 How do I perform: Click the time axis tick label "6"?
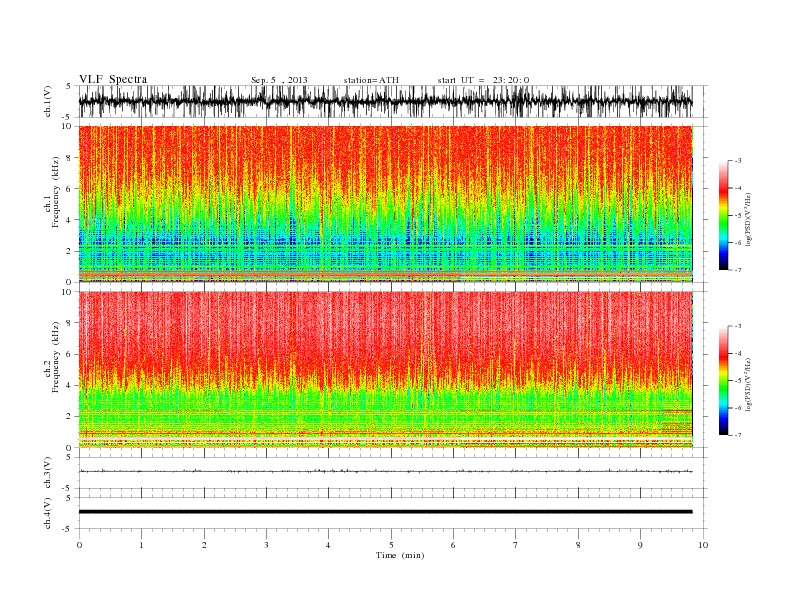[x=453, y=545]
